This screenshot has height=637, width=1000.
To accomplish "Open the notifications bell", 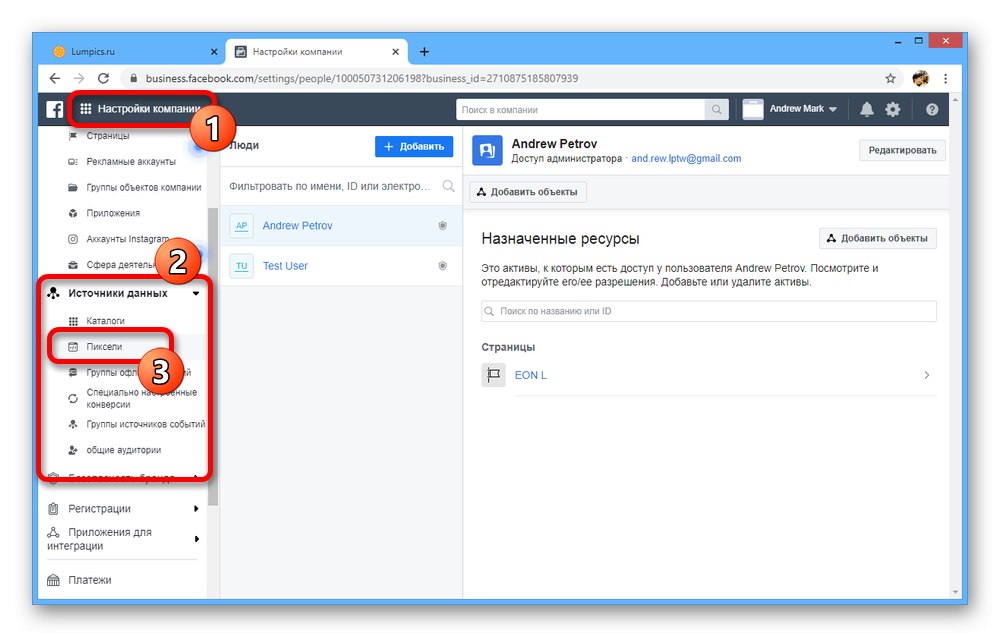I will coord(866,109).
